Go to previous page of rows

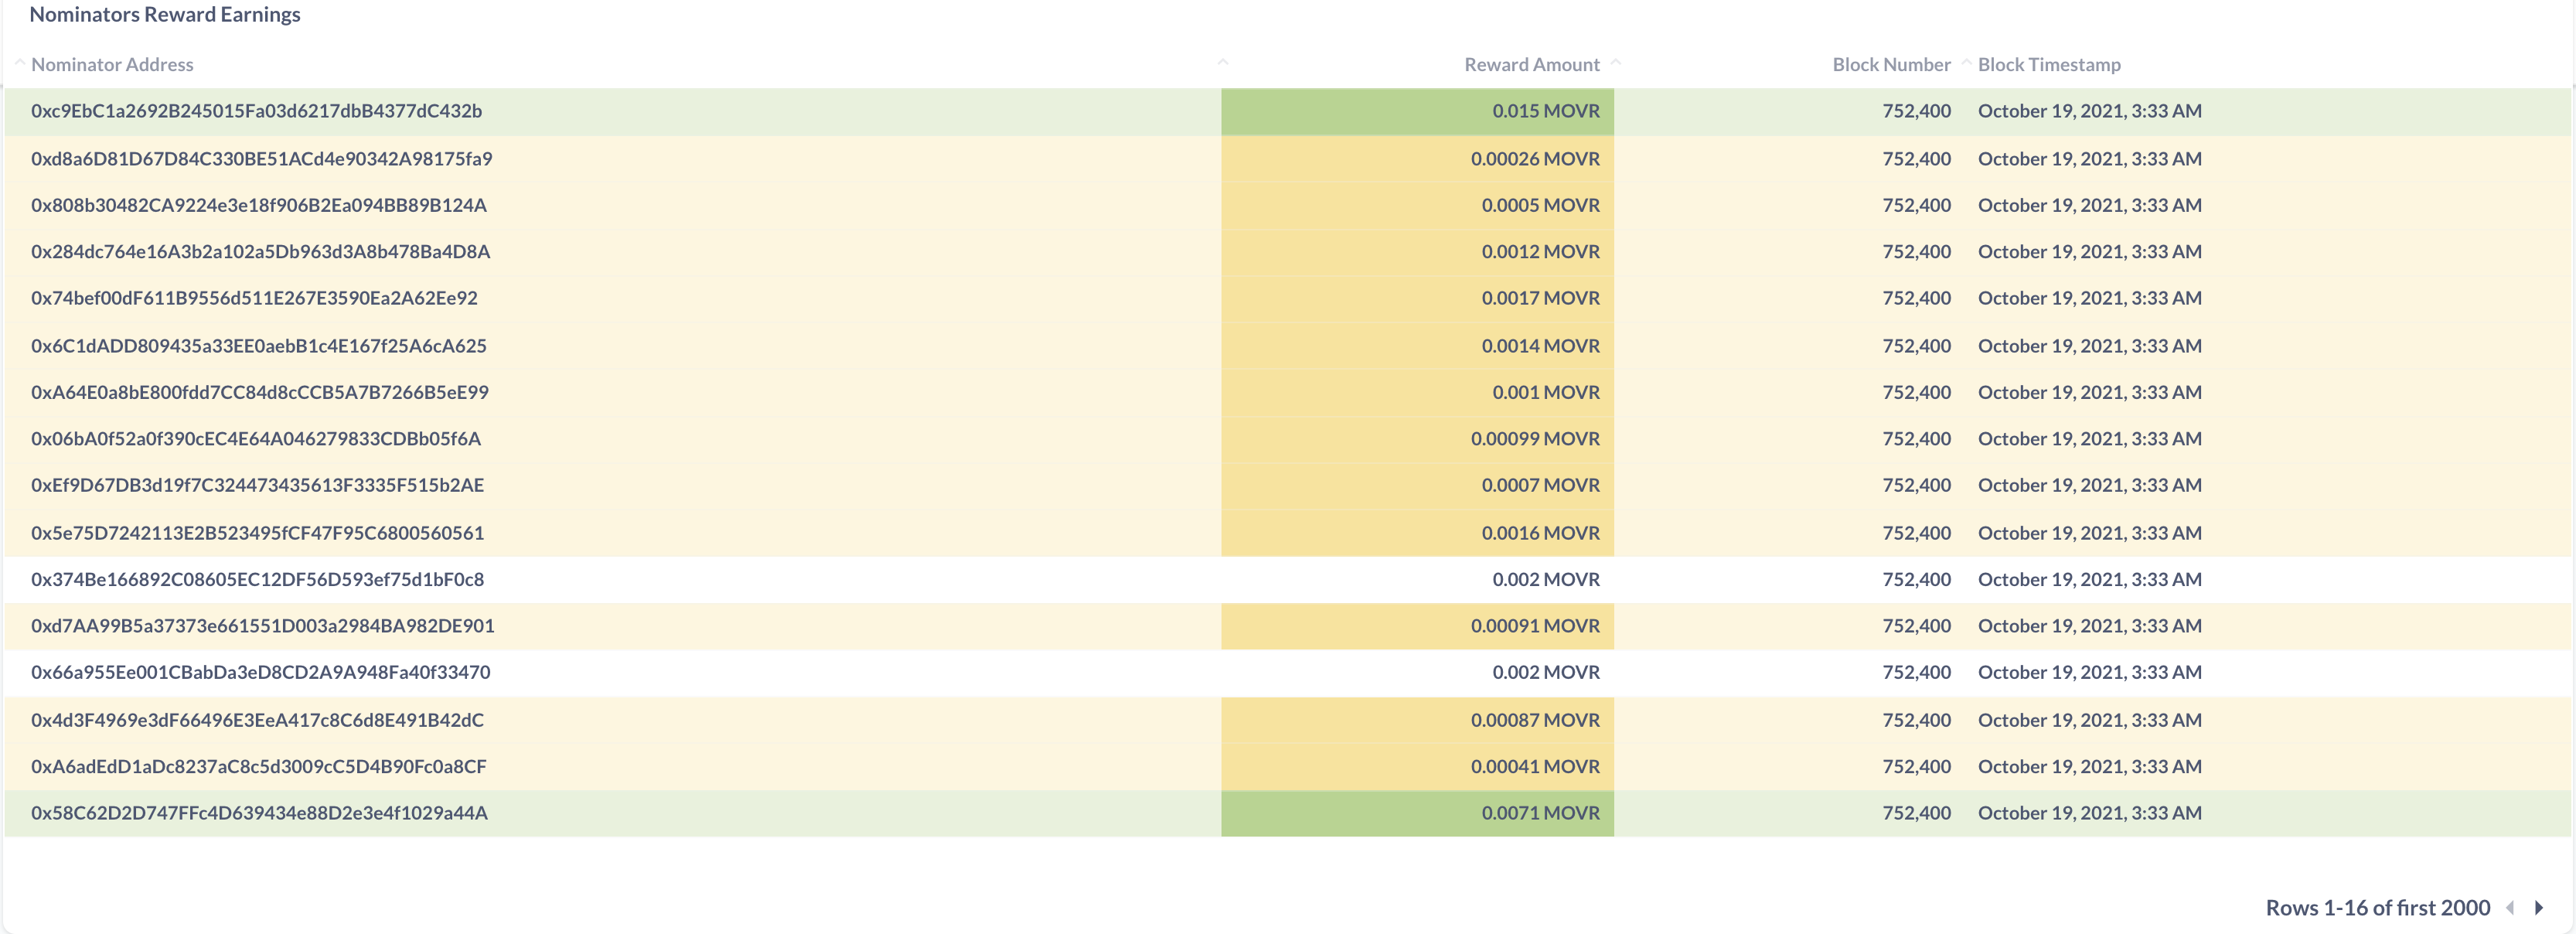(2510, 908)
